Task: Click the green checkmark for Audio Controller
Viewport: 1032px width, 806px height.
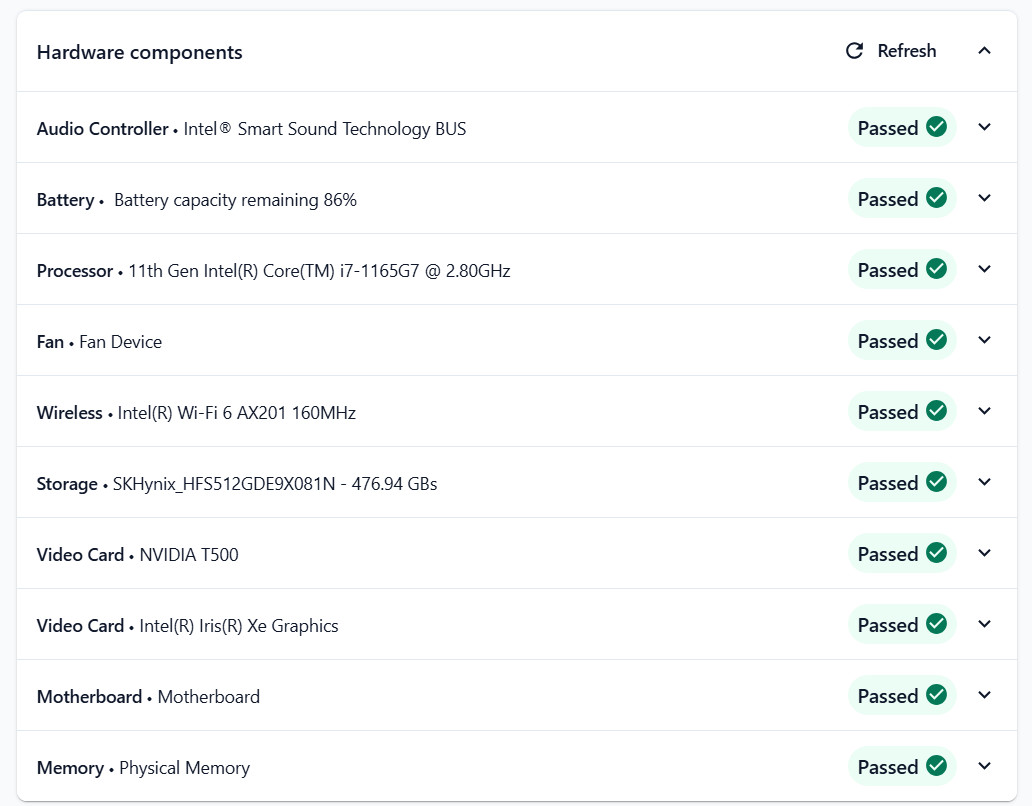Action: click(x=936, y=126)
